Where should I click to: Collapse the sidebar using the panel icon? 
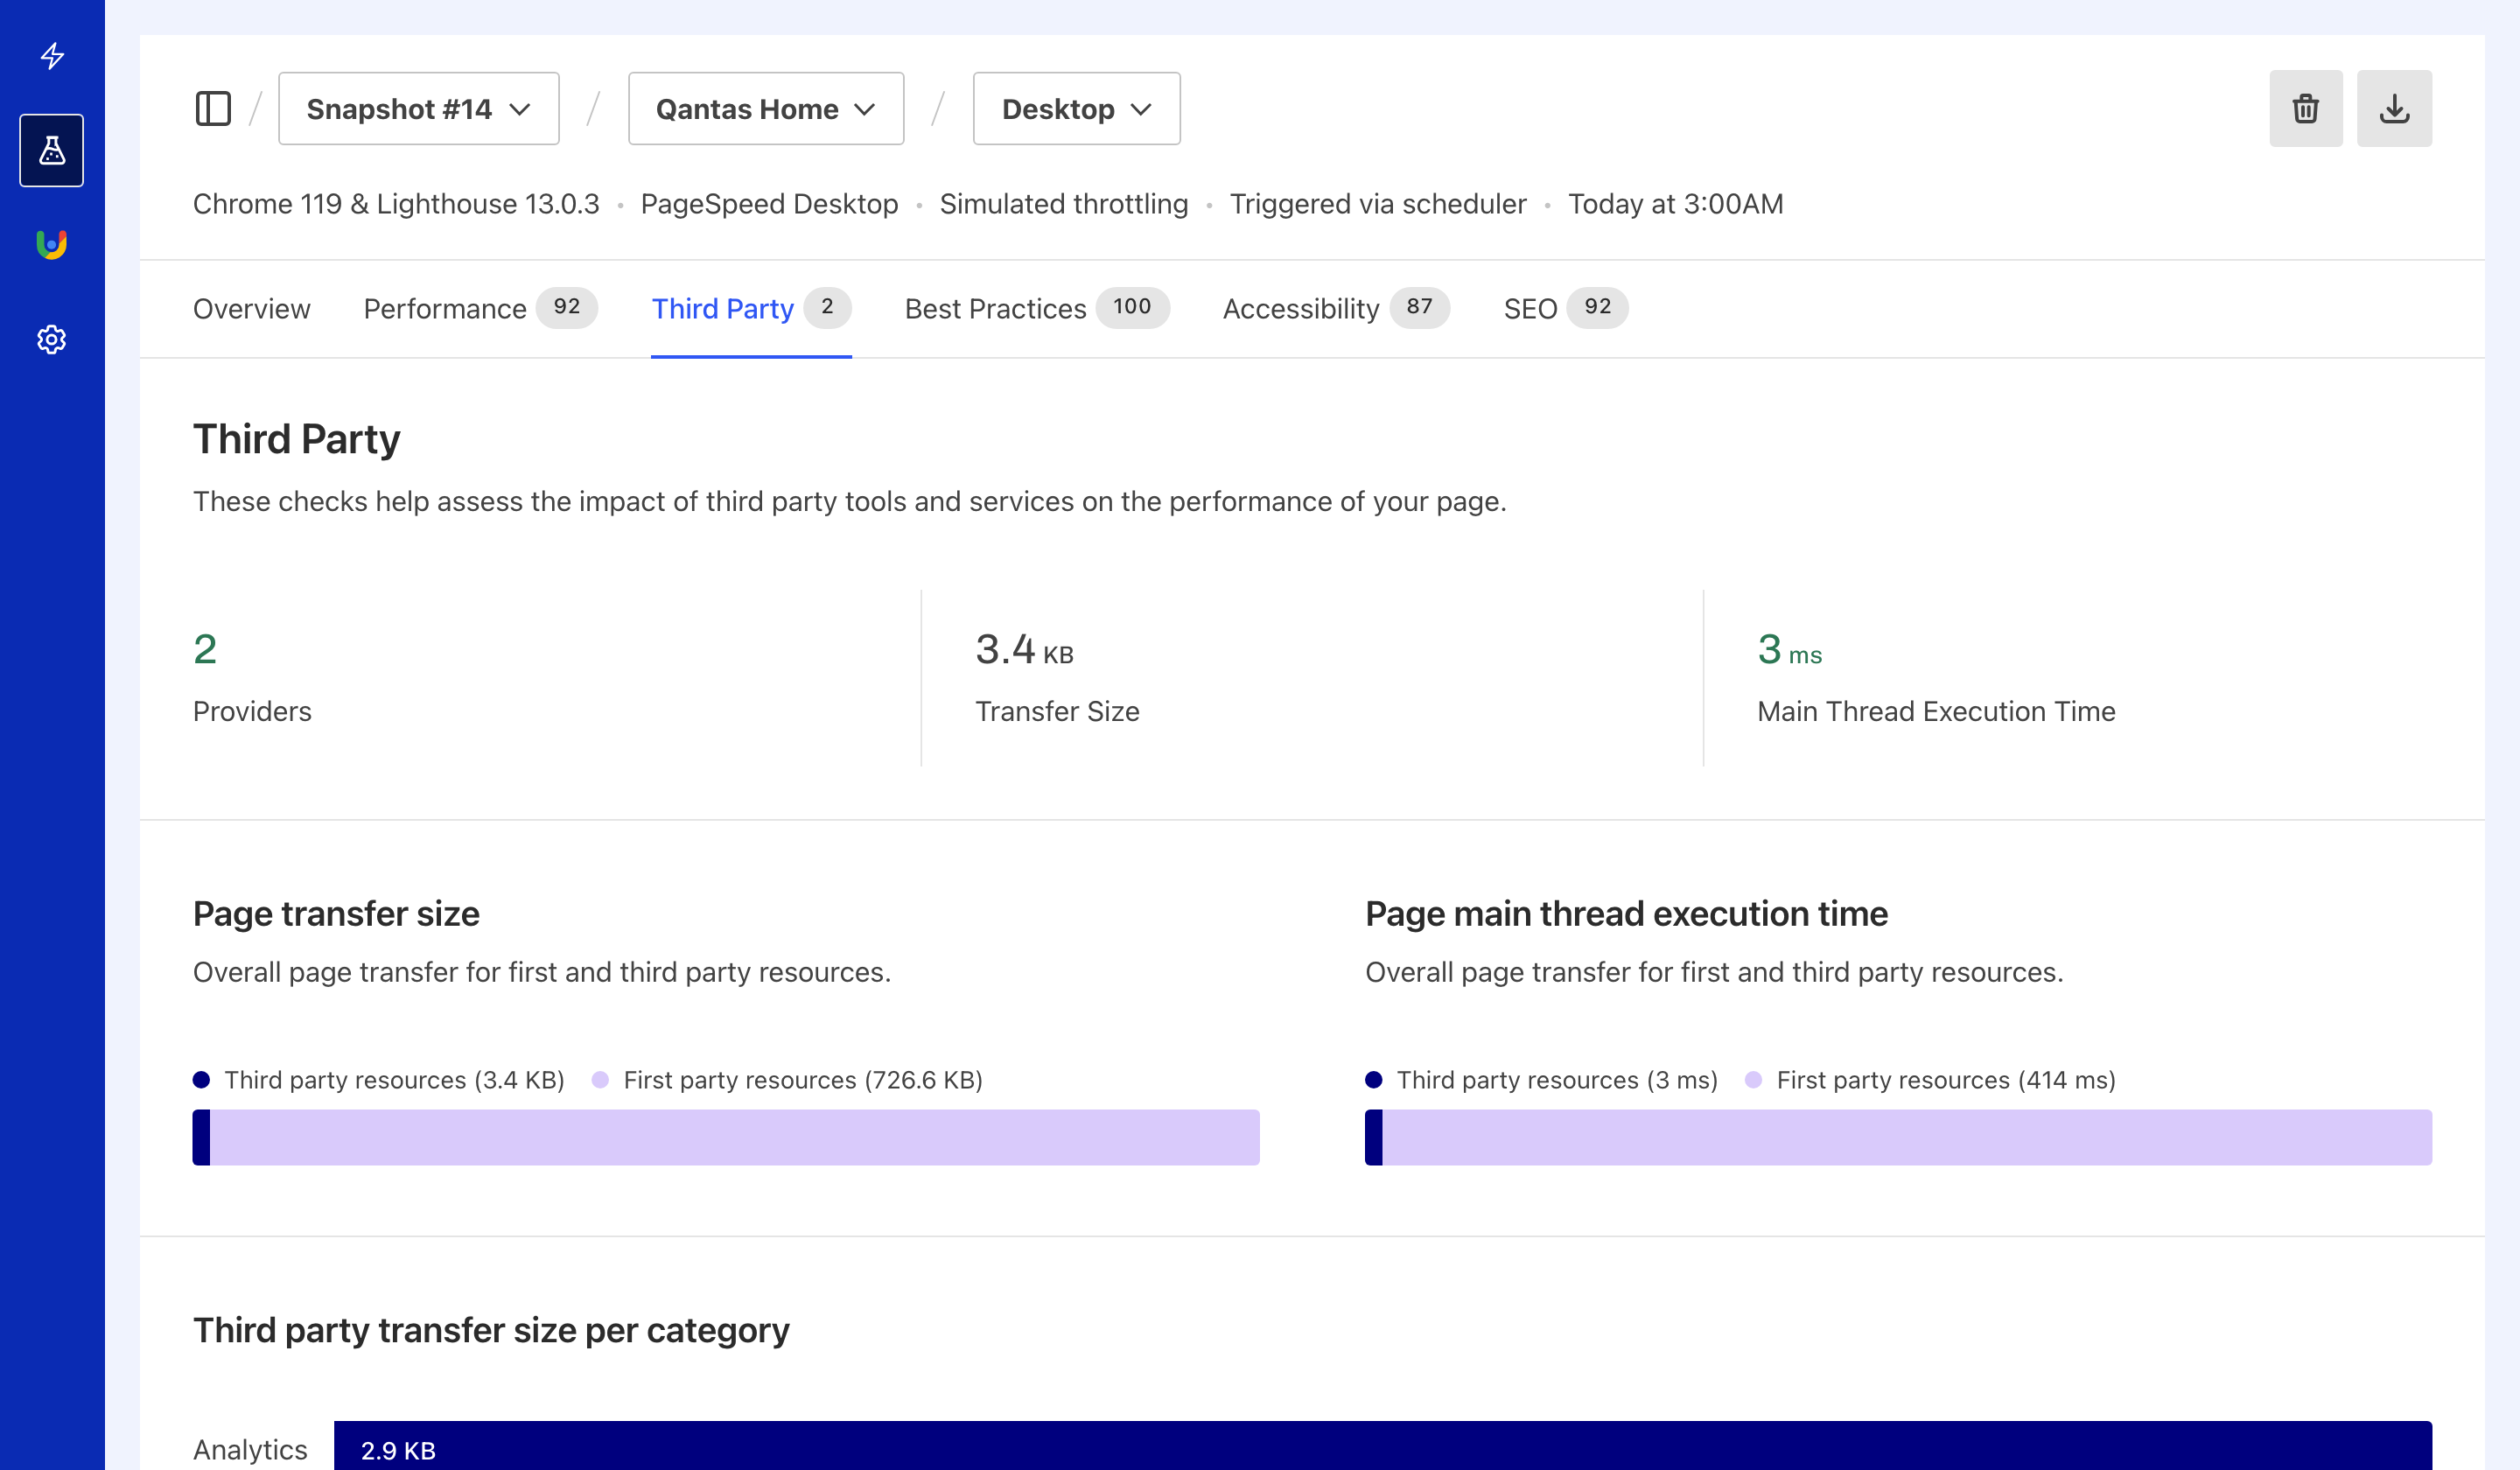[213, 108]
